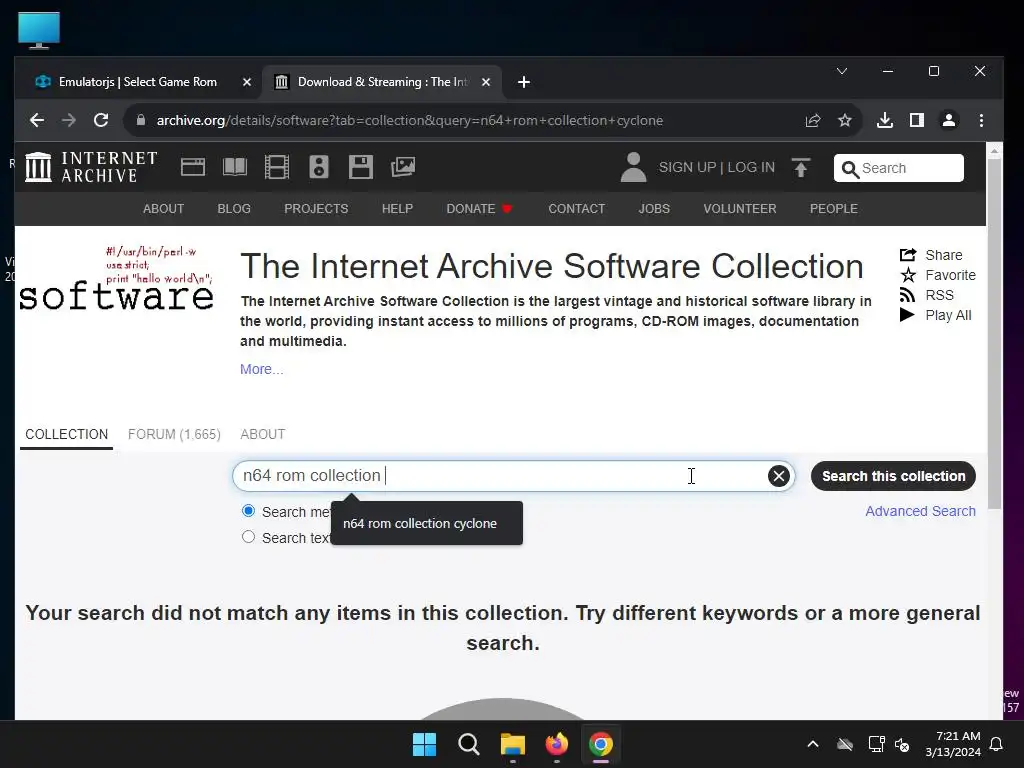Open PEOPLE menu item
The image size is (1024, 768).
point(834,209)
